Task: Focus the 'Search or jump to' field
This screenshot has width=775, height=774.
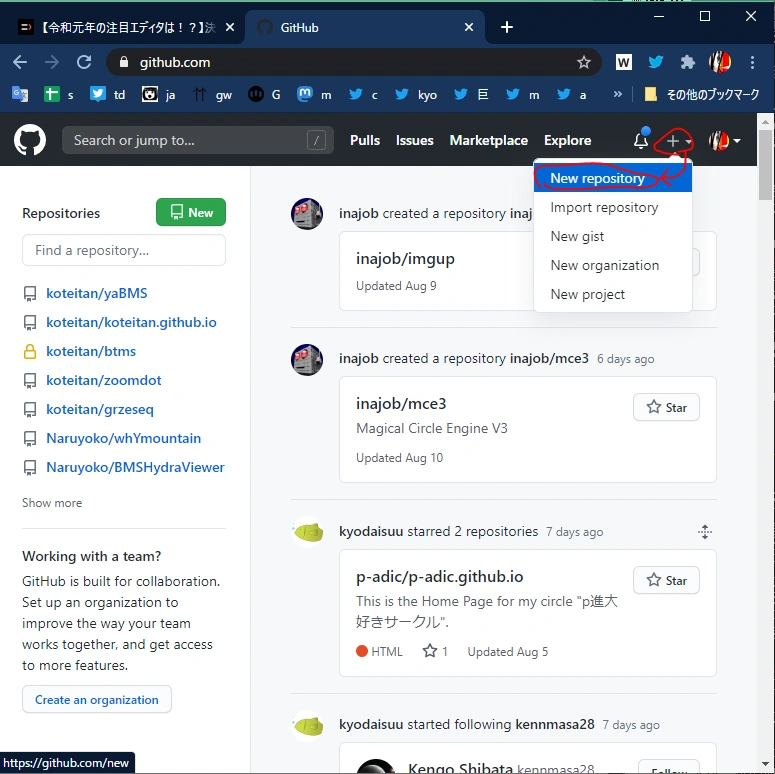Action: [x=198, y=140]
